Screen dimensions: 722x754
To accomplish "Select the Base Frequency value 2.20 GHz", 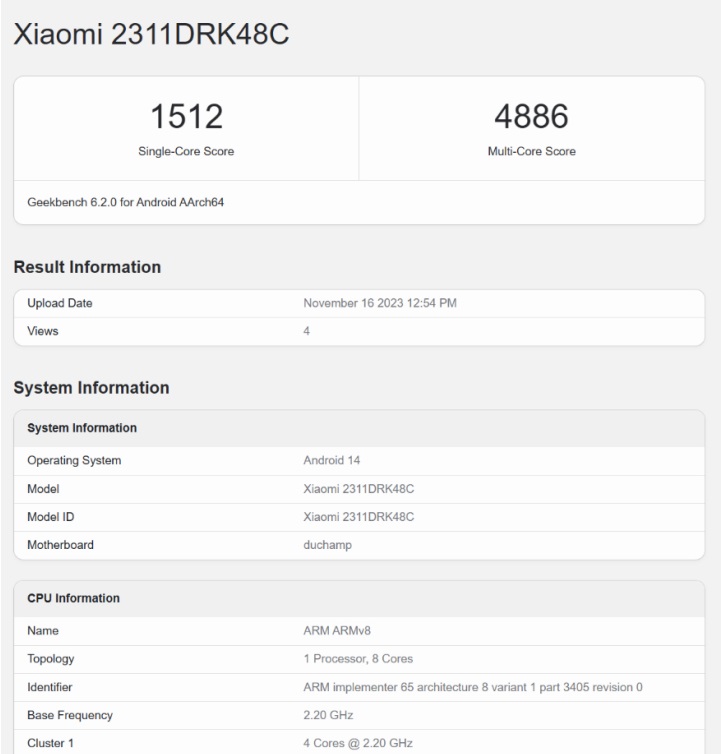I will tap(329, 716).
